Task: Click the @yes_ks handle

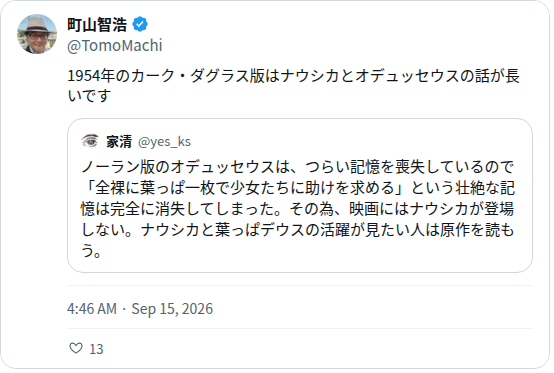Action: click(x=164, y=142)
